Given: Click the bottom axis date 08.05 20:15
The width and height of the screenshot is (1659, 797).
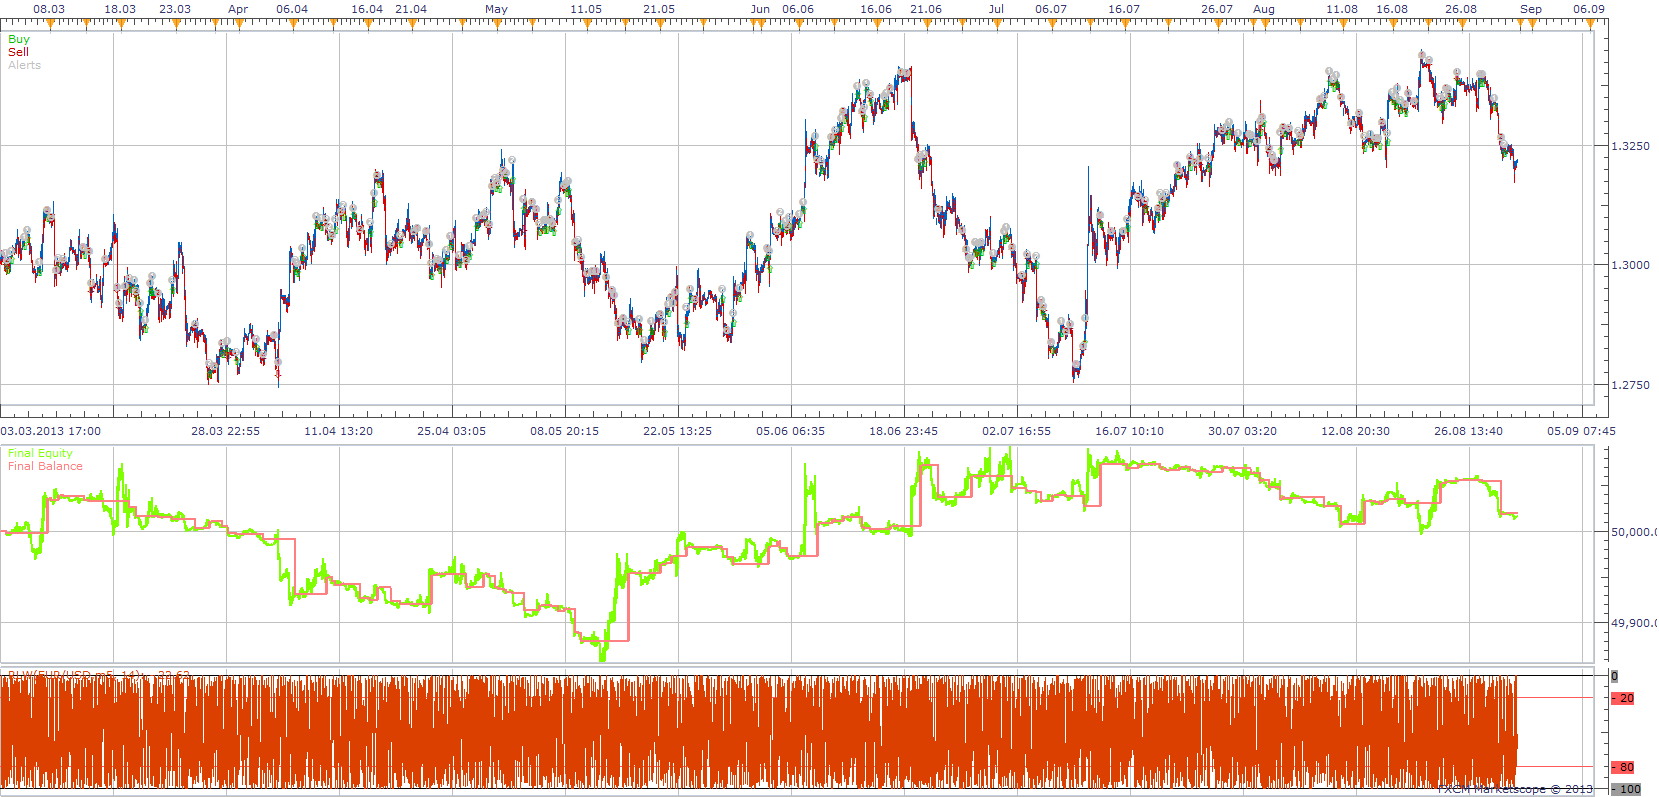Looking at the screenshot, I should 565,431.
